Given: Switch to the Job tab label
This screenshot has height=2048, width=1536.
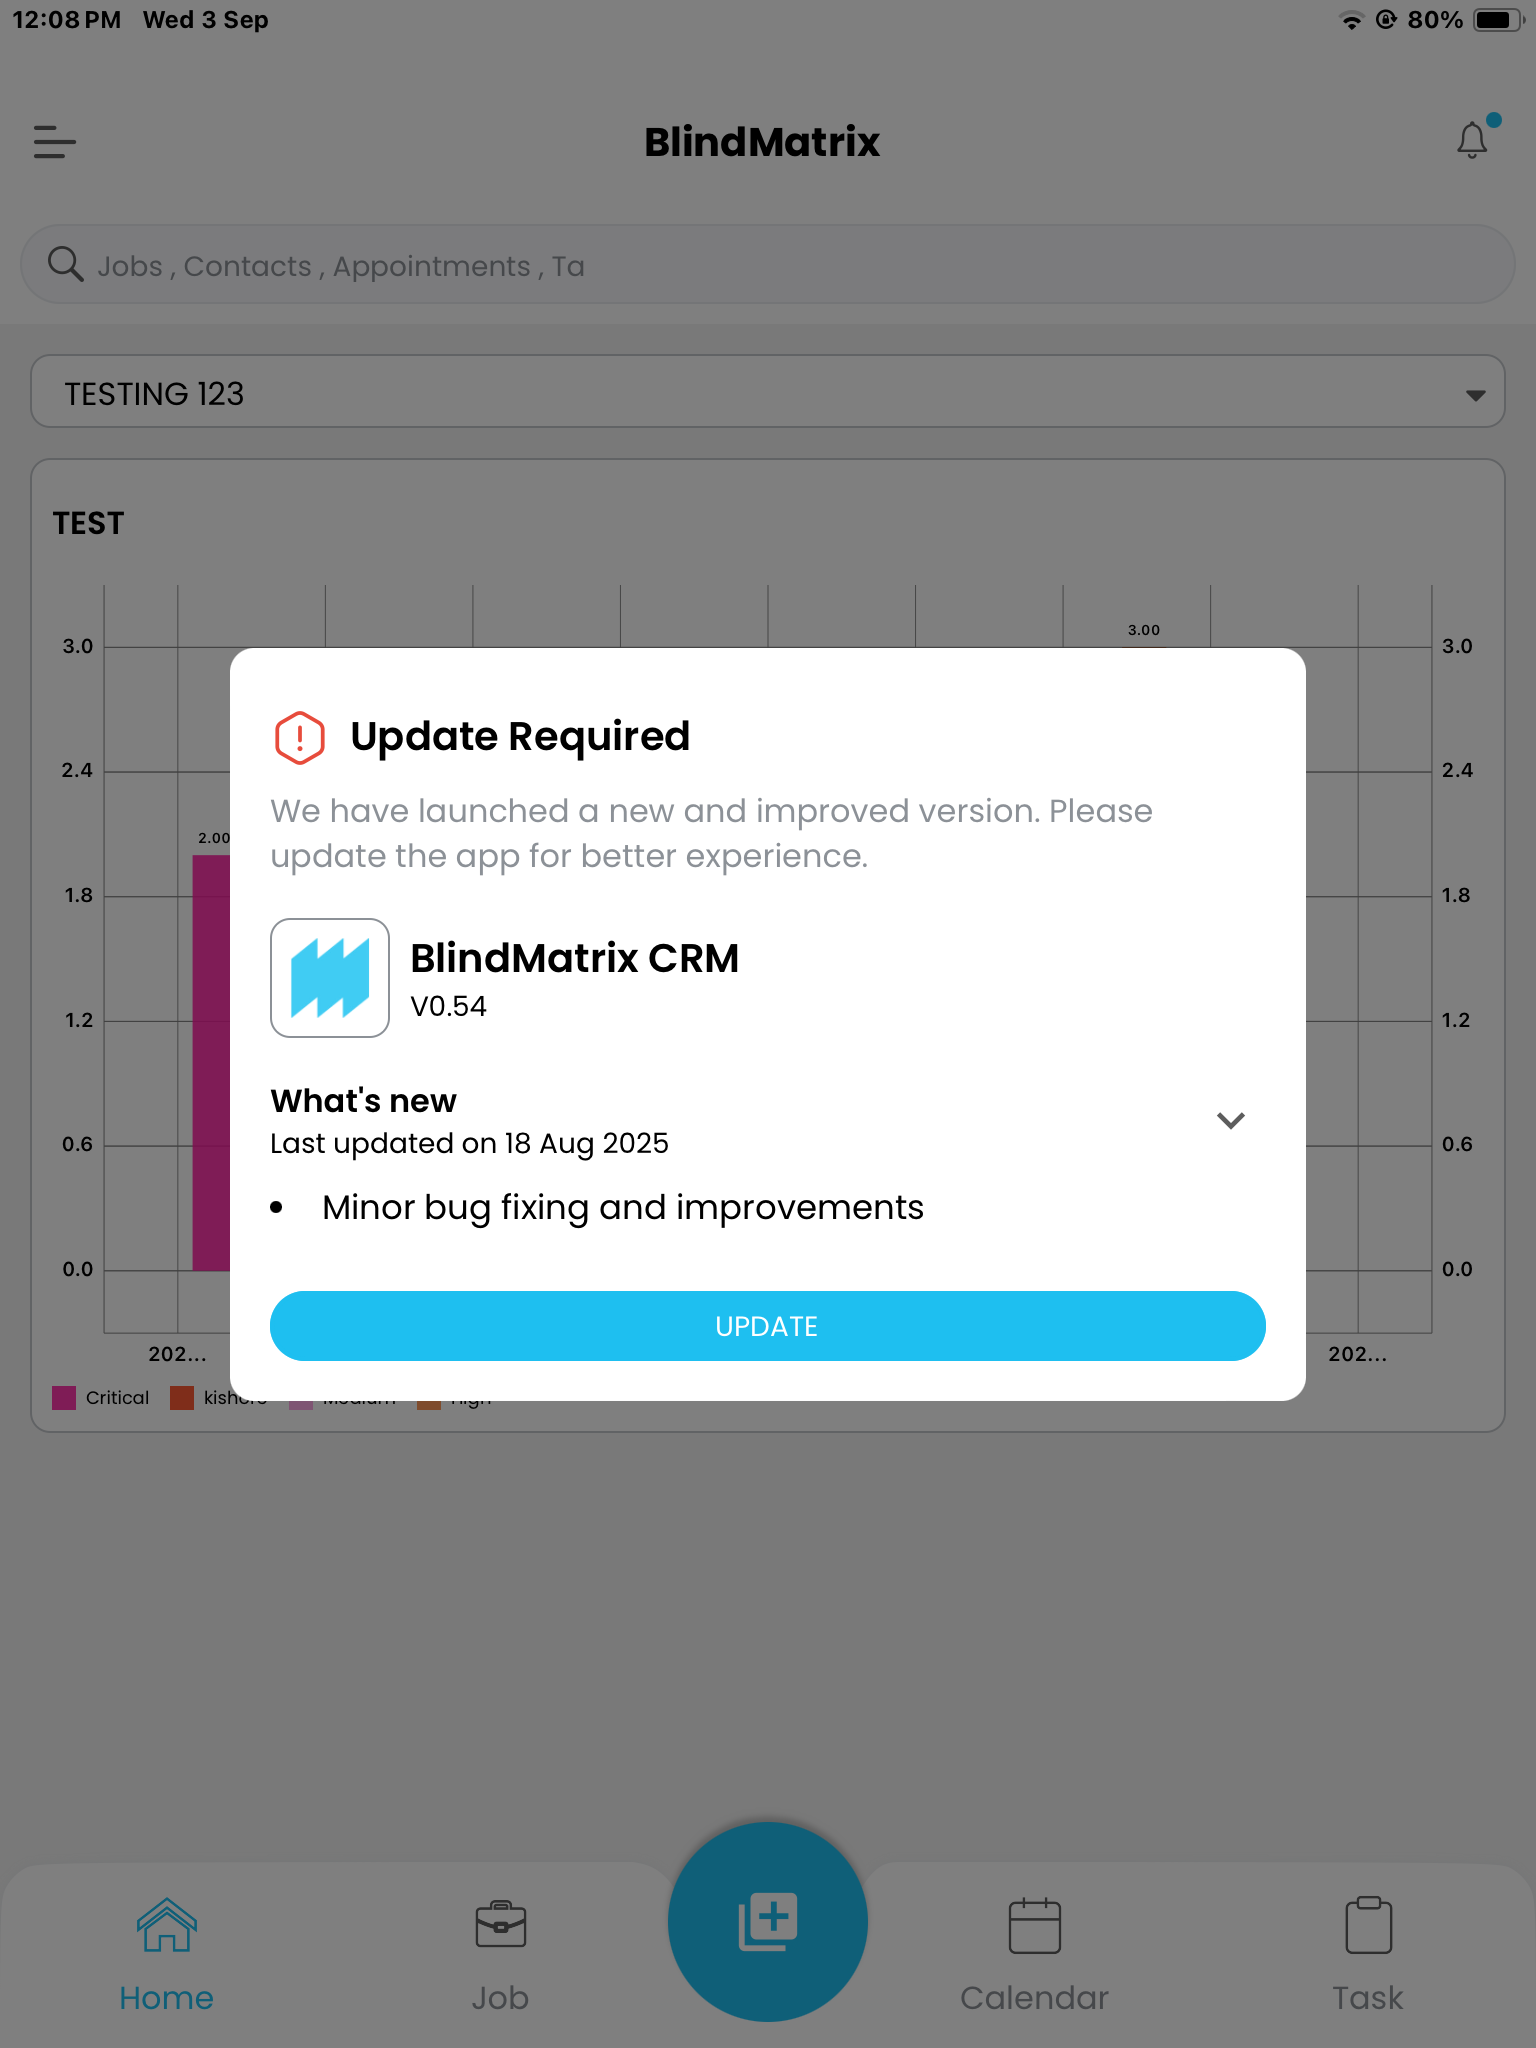Looking at the screenshot, I should (500, 1998).
